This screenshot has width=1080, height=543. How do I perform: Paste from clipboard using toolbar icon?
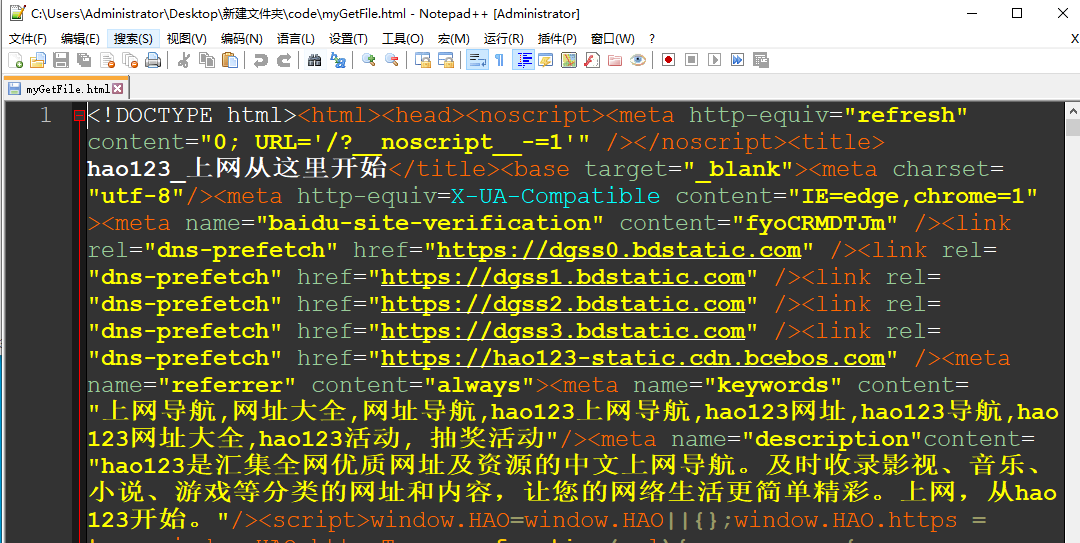230,60
